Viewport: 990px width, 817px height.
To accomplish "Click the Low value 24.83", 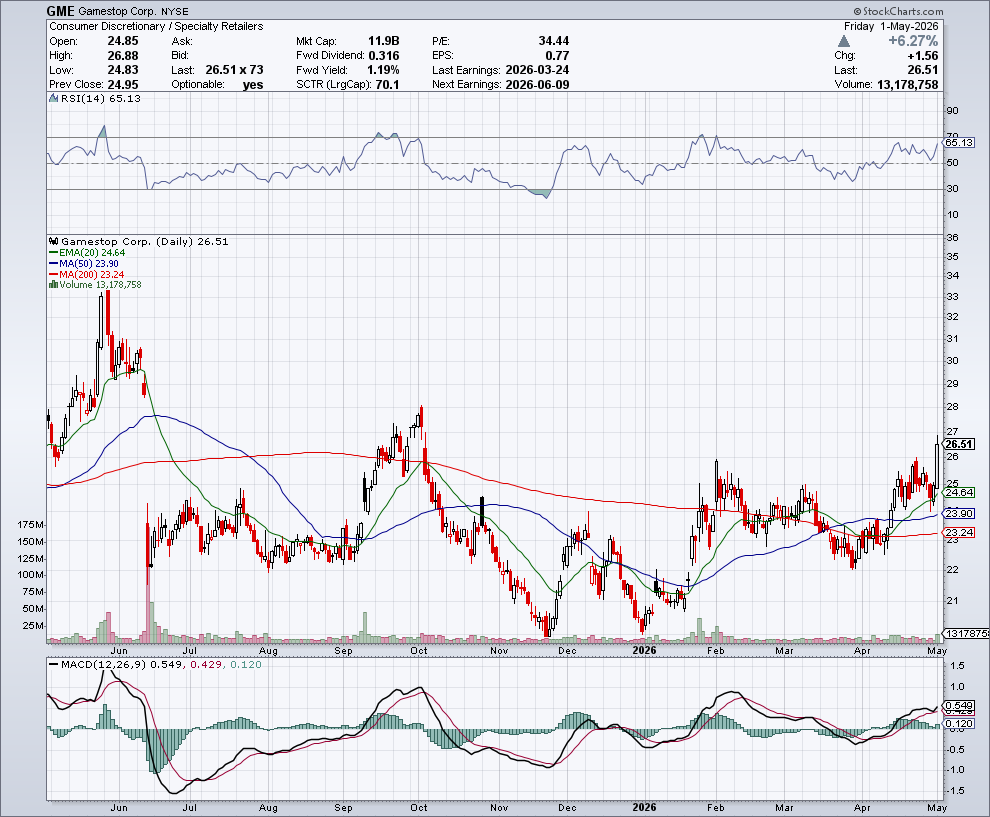I will 122,70.
